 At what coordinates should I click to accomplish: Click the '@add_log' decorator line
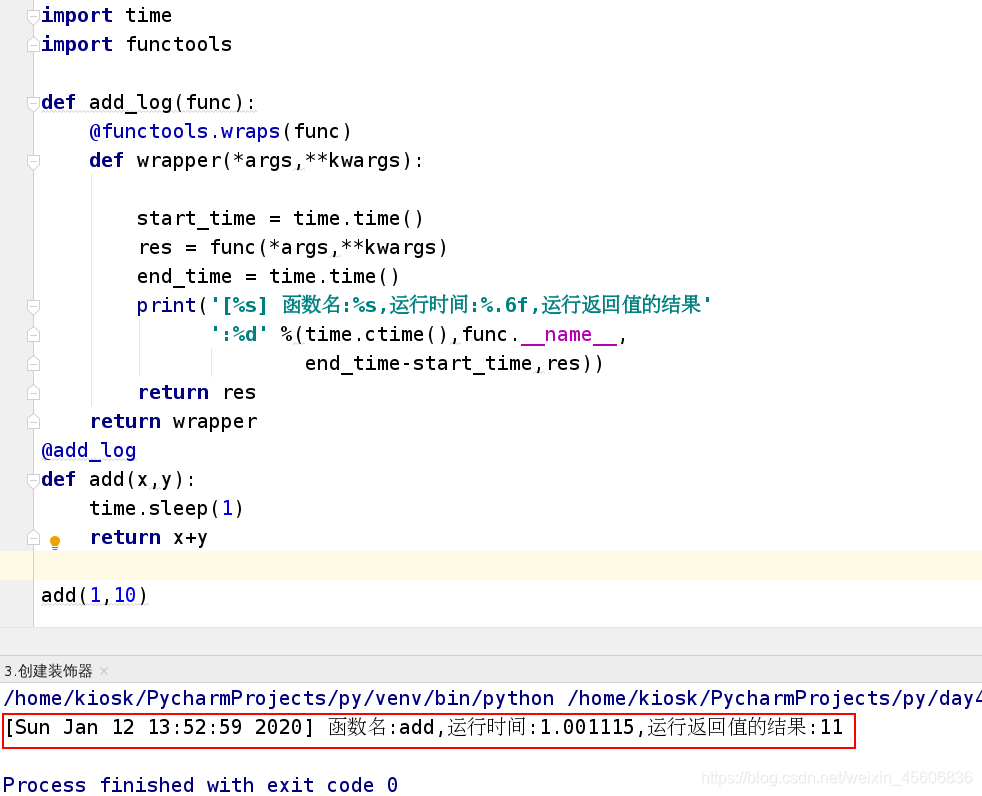88,451
